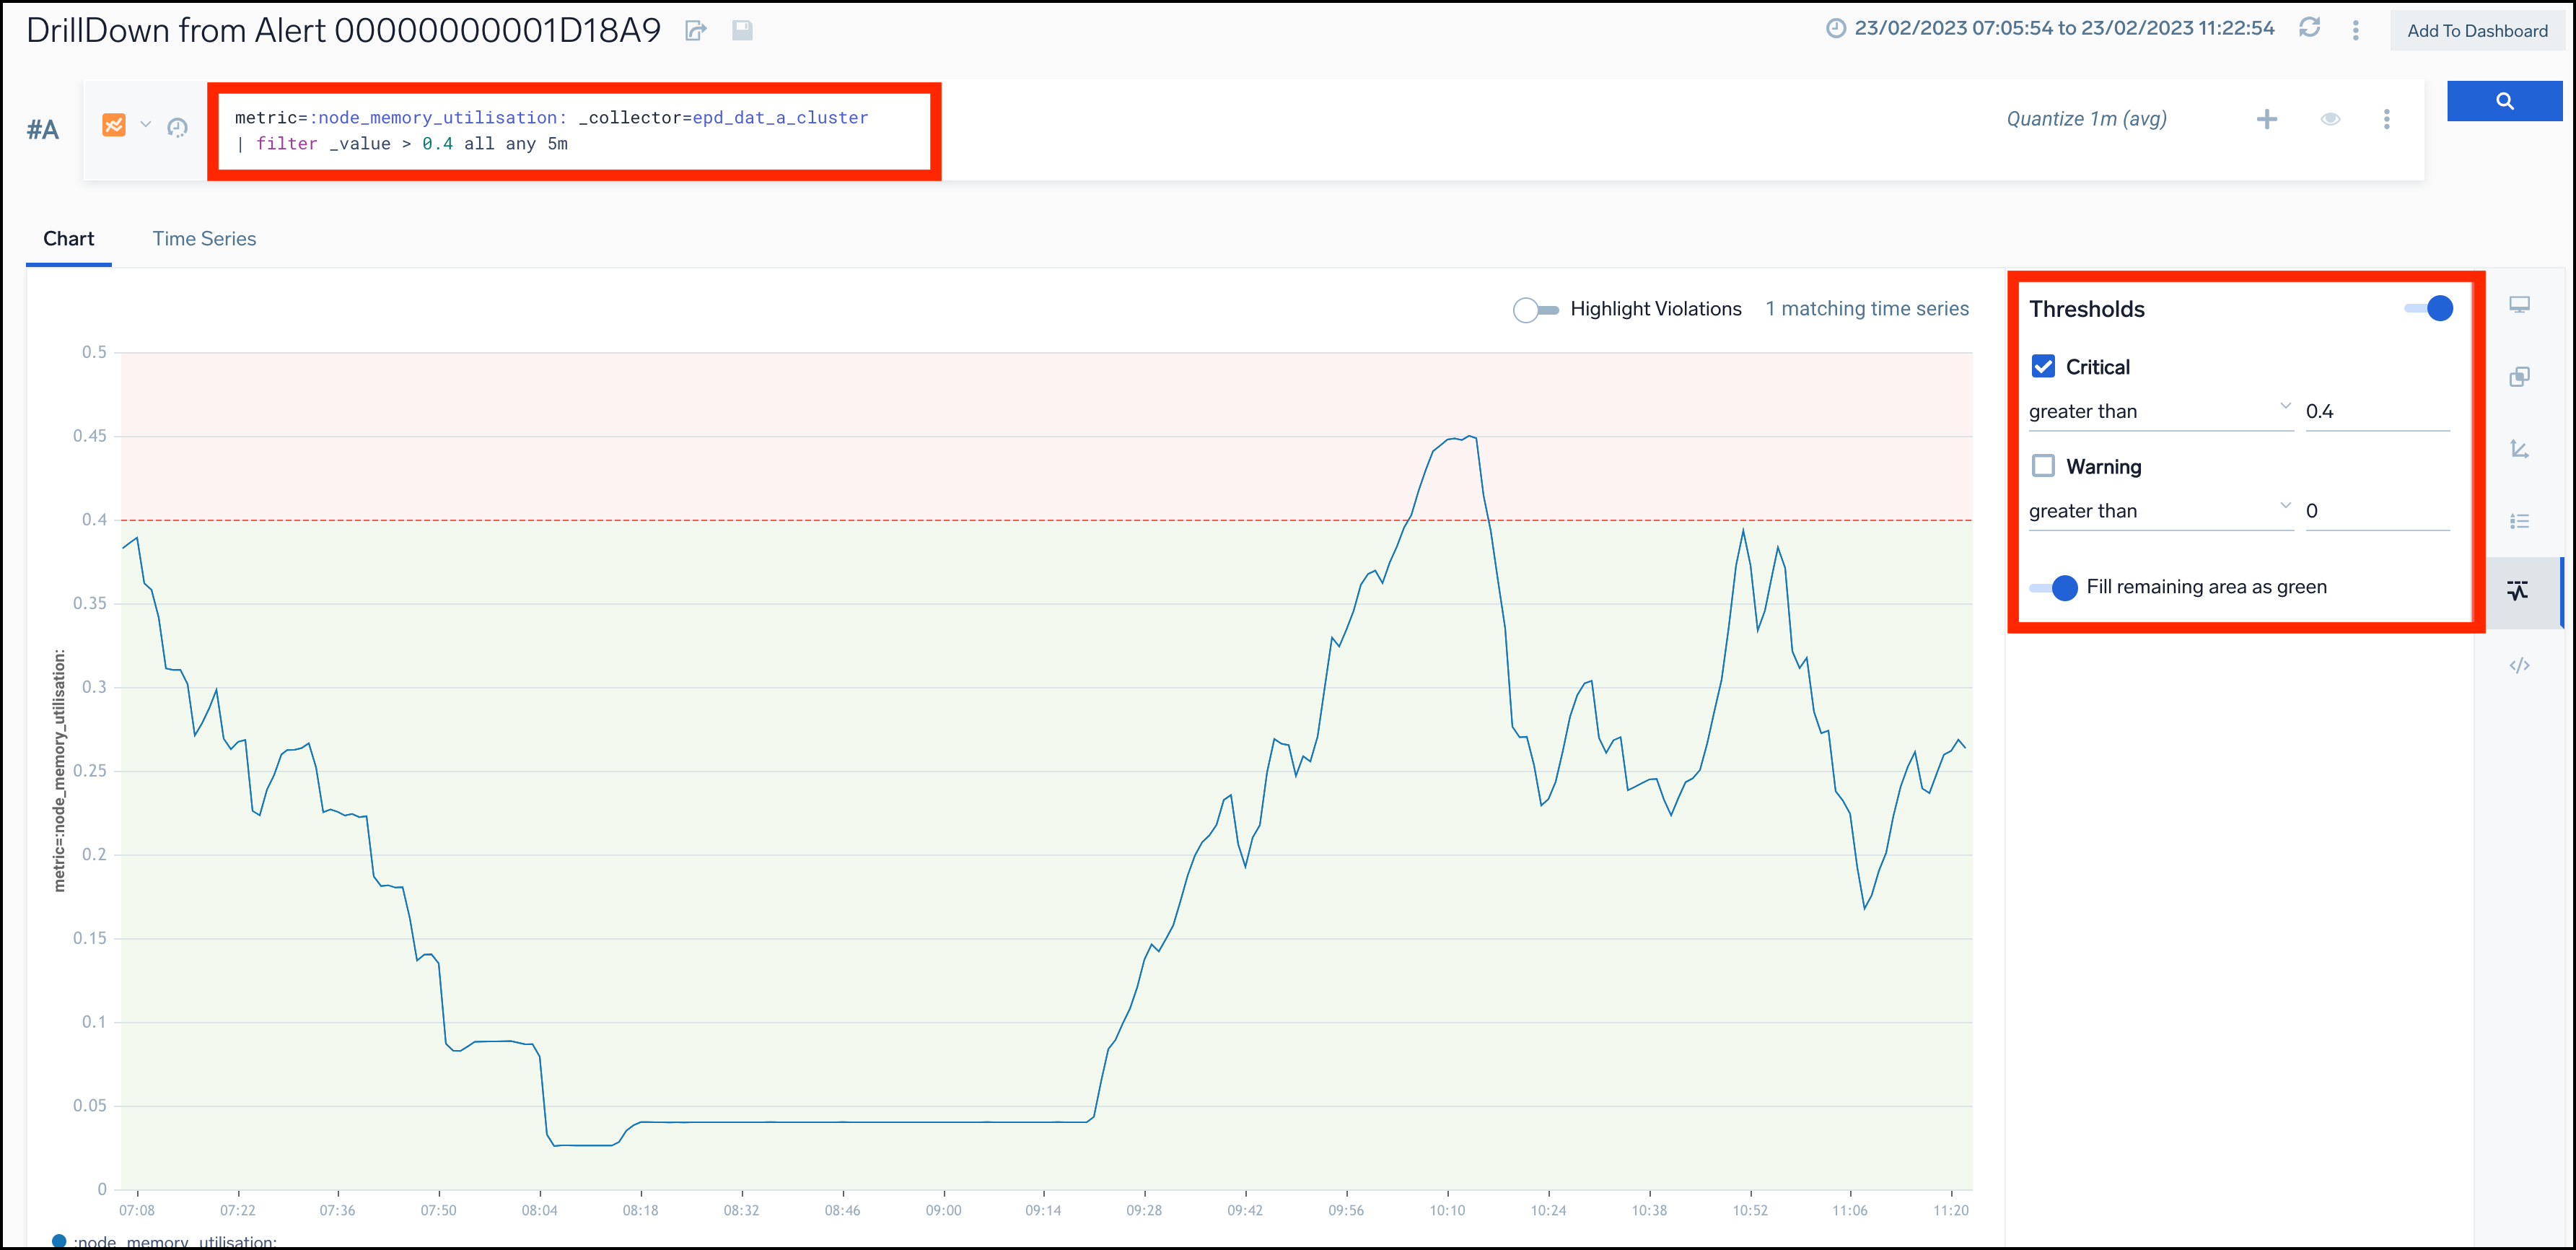Image resolution: width=2576 pixels, height=1250 pixels.
Task: Refresh the chart data with the refresh icon
Action: (2310, 29)
